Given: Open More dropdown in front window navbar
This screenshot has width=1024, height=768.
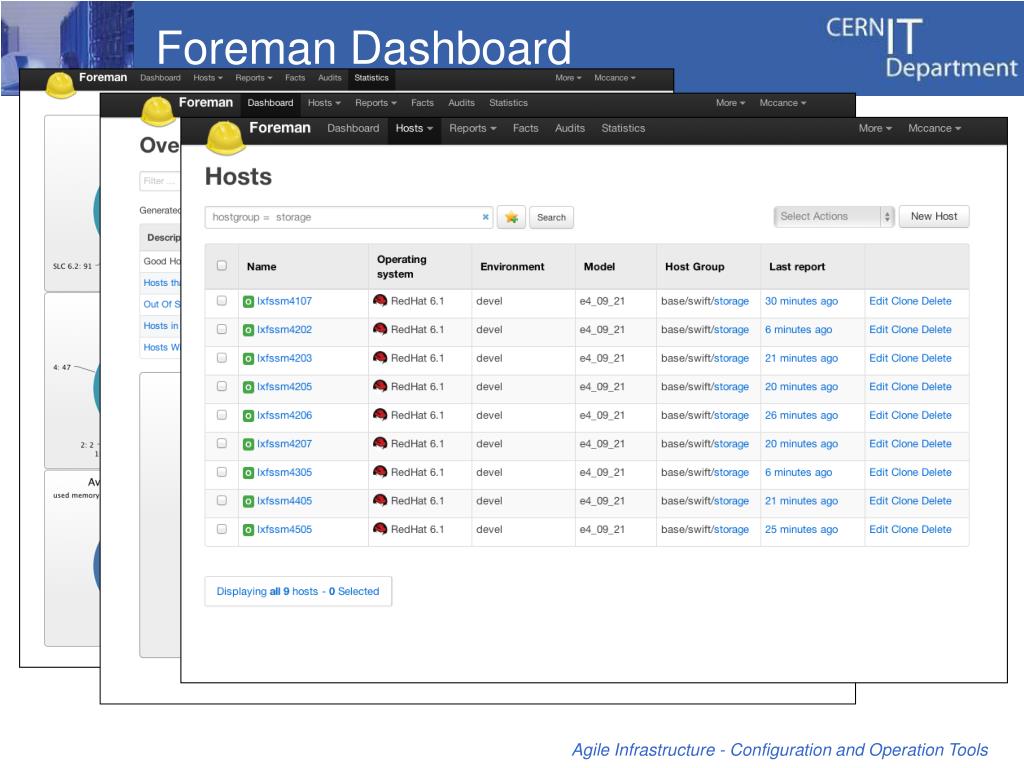Looking at the screenshot, I should pos(875,129).
